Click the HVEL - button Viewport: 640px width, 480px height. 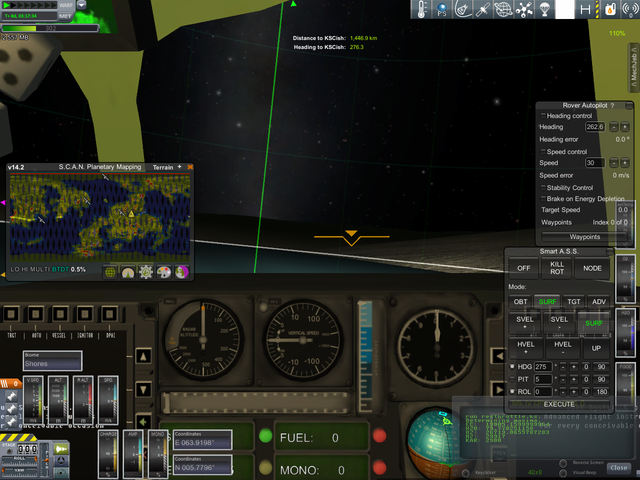(x=562, y=348)
